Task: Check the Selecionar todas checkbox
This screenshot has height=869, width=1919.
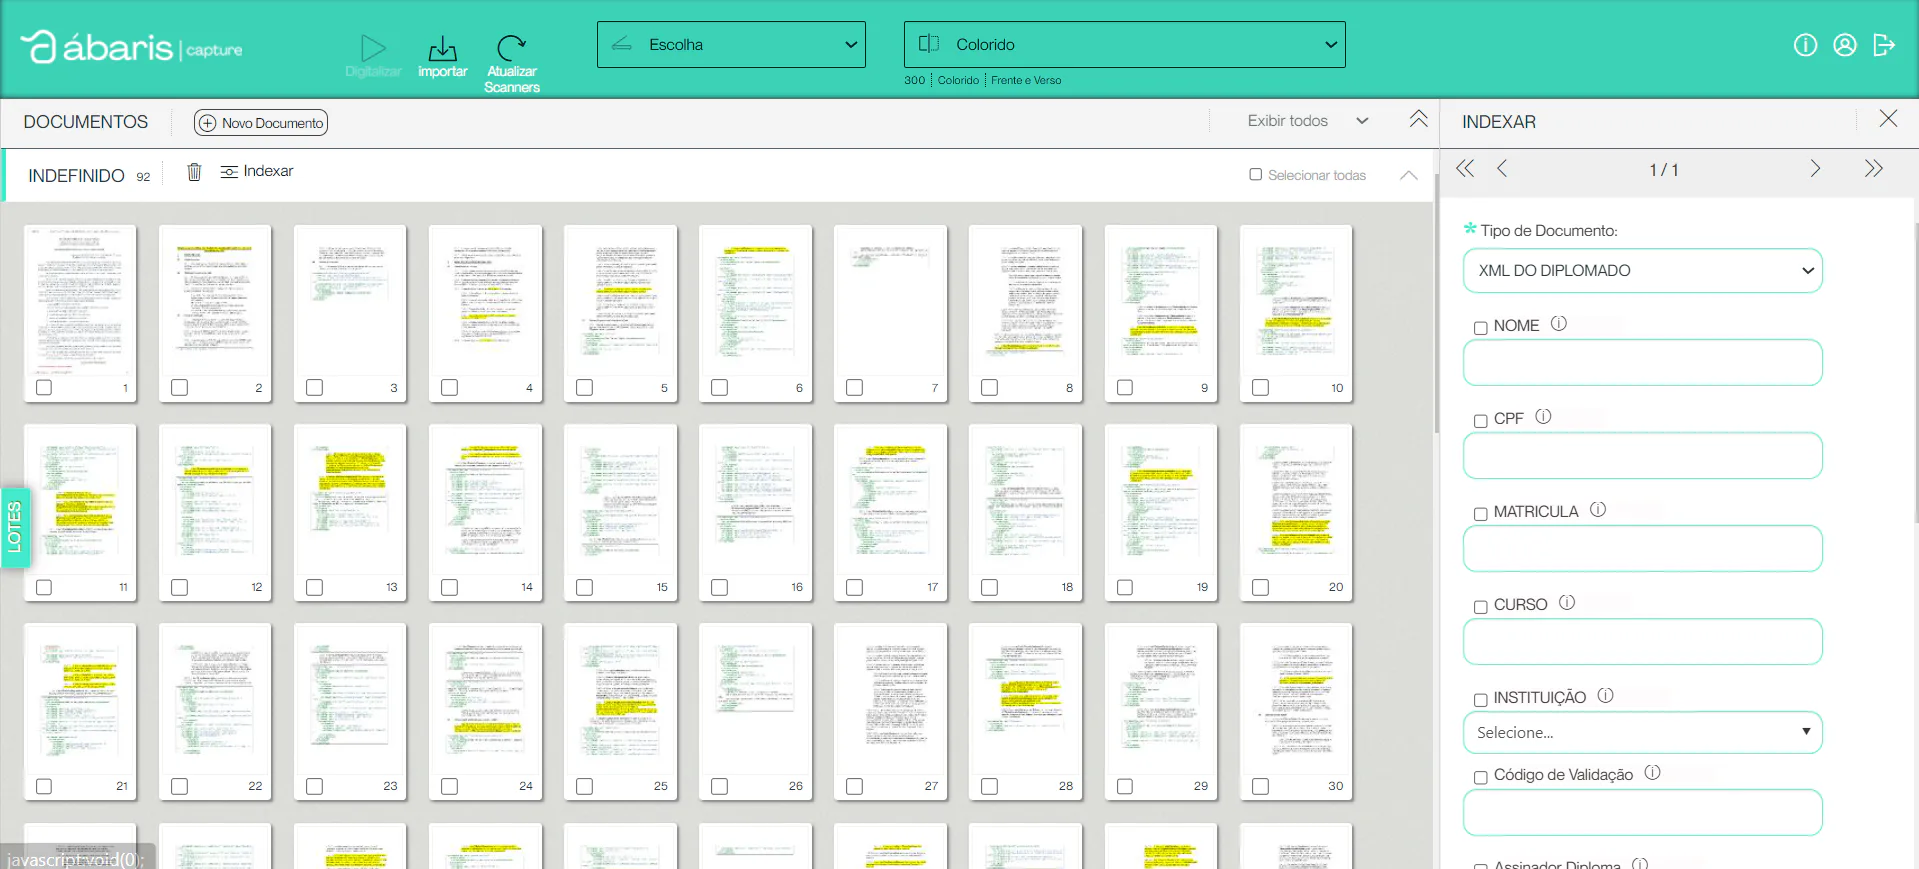Action: [x=1256, y=174]
